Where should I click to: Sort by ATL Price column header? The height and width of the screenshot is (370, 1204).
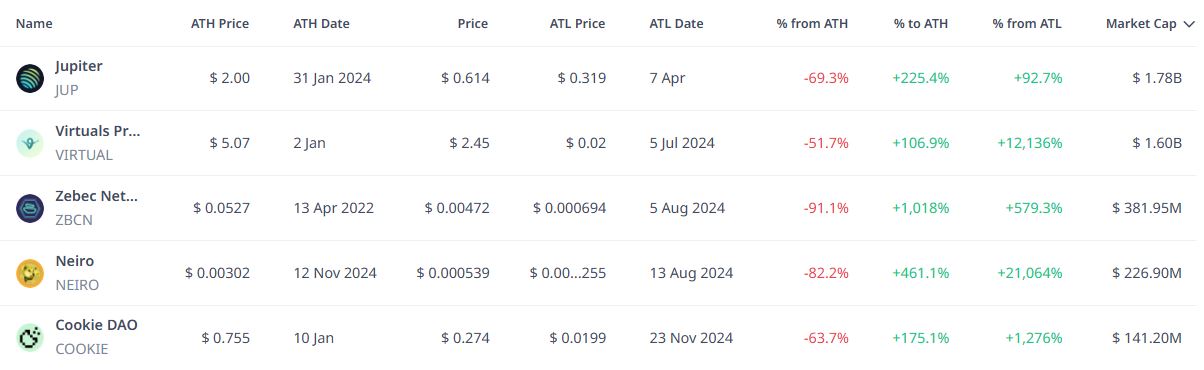point(577,23)
